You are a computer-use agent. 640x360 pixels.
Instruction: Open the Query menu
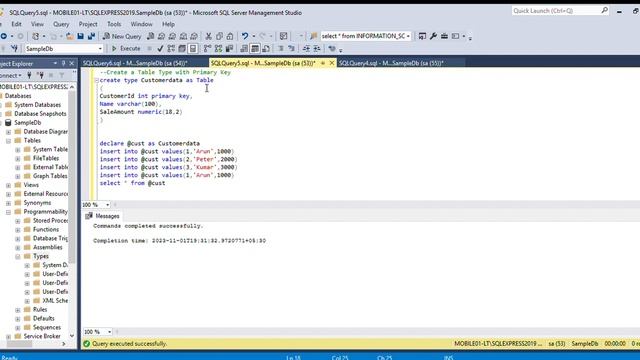click(x=61, y=24)
